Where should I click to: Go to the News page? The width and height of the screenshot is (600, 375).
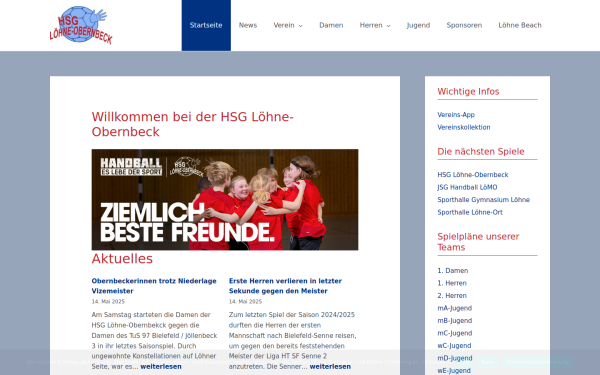pyautogui.click(x=248, y=25)
